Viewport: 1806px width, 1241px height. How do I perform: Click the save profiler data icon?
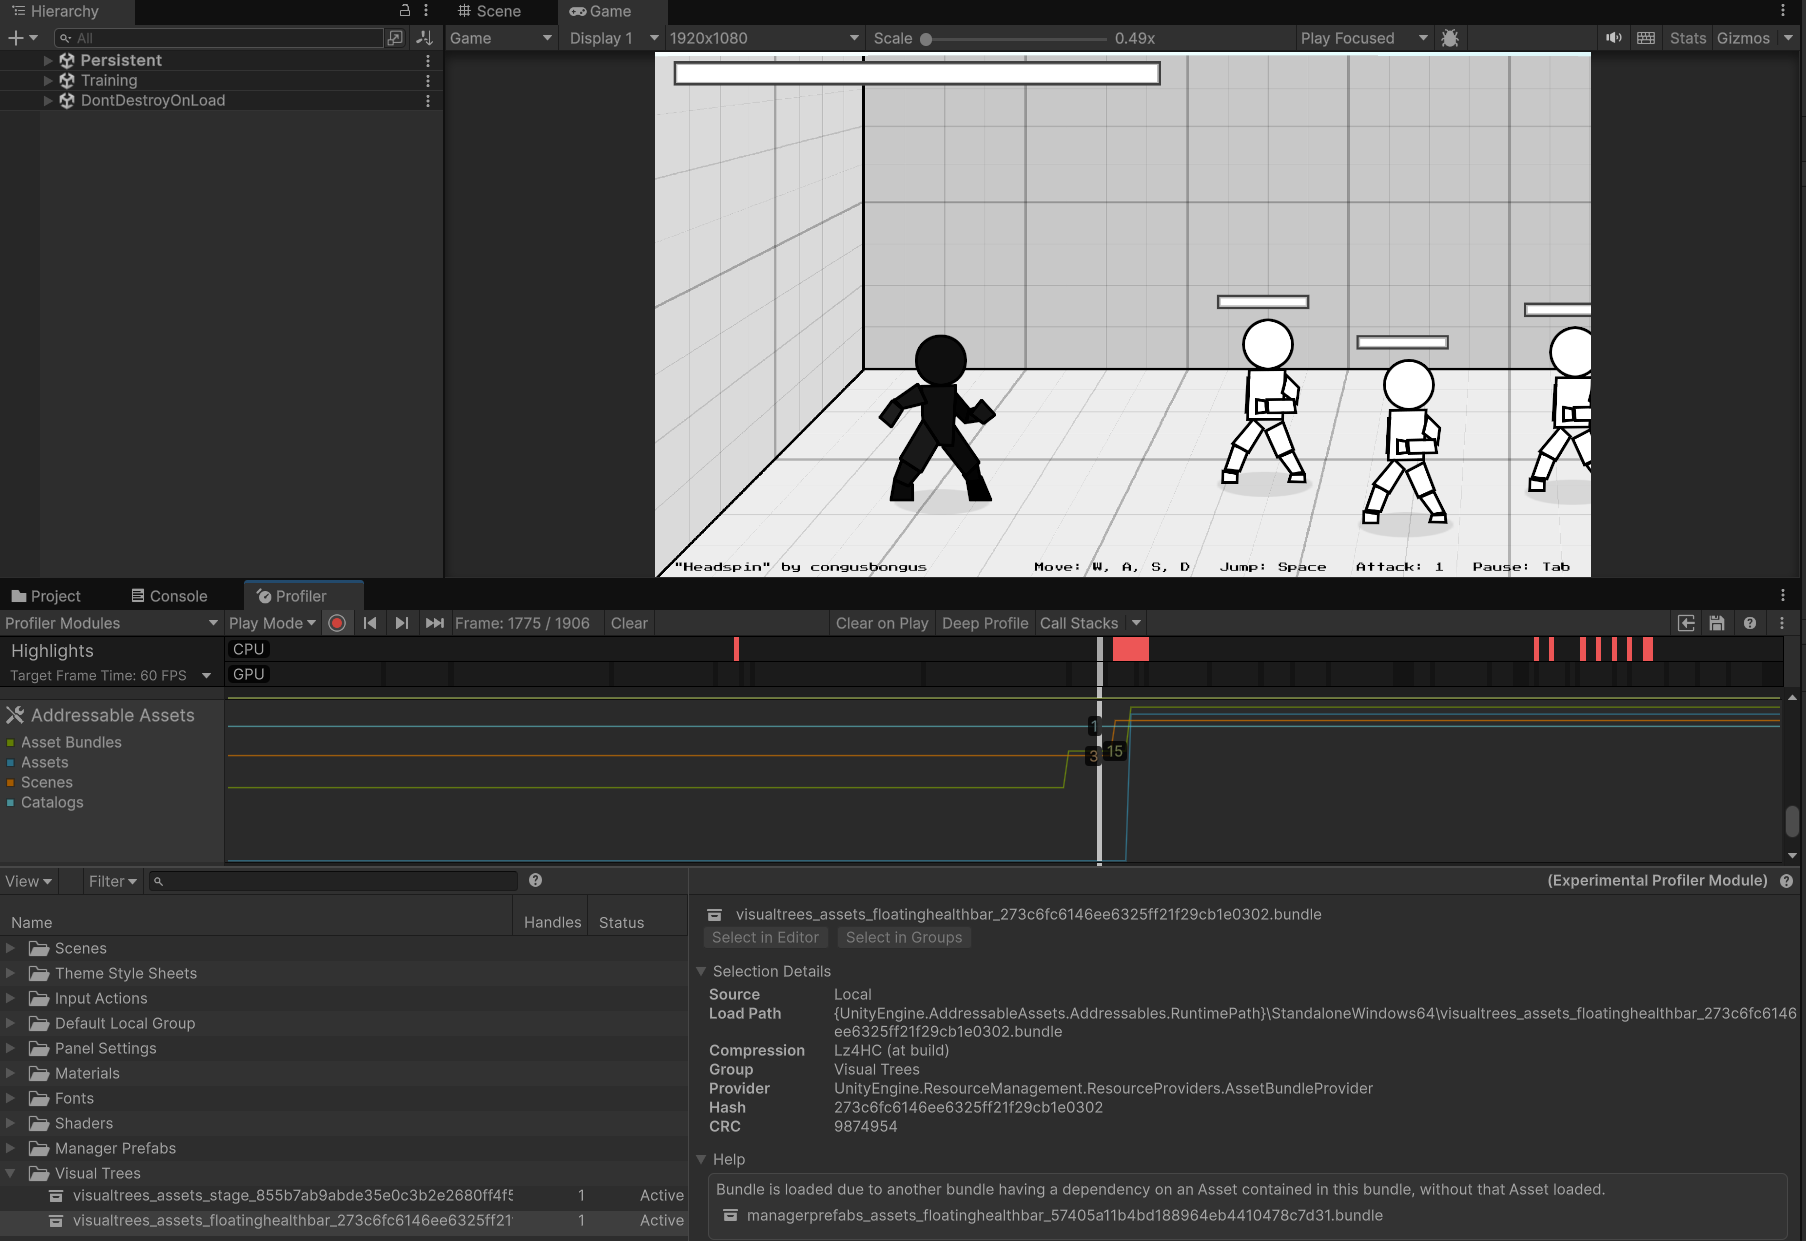[x=1717, y=623]
